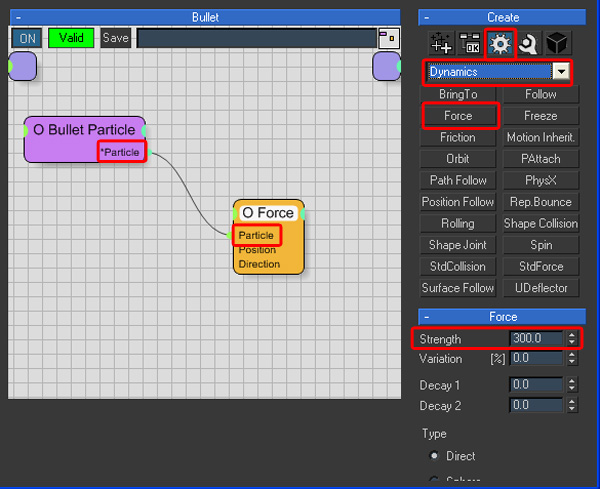Pick the PhysX operator
Screen dimensions: 600x489
pos(541,180)
